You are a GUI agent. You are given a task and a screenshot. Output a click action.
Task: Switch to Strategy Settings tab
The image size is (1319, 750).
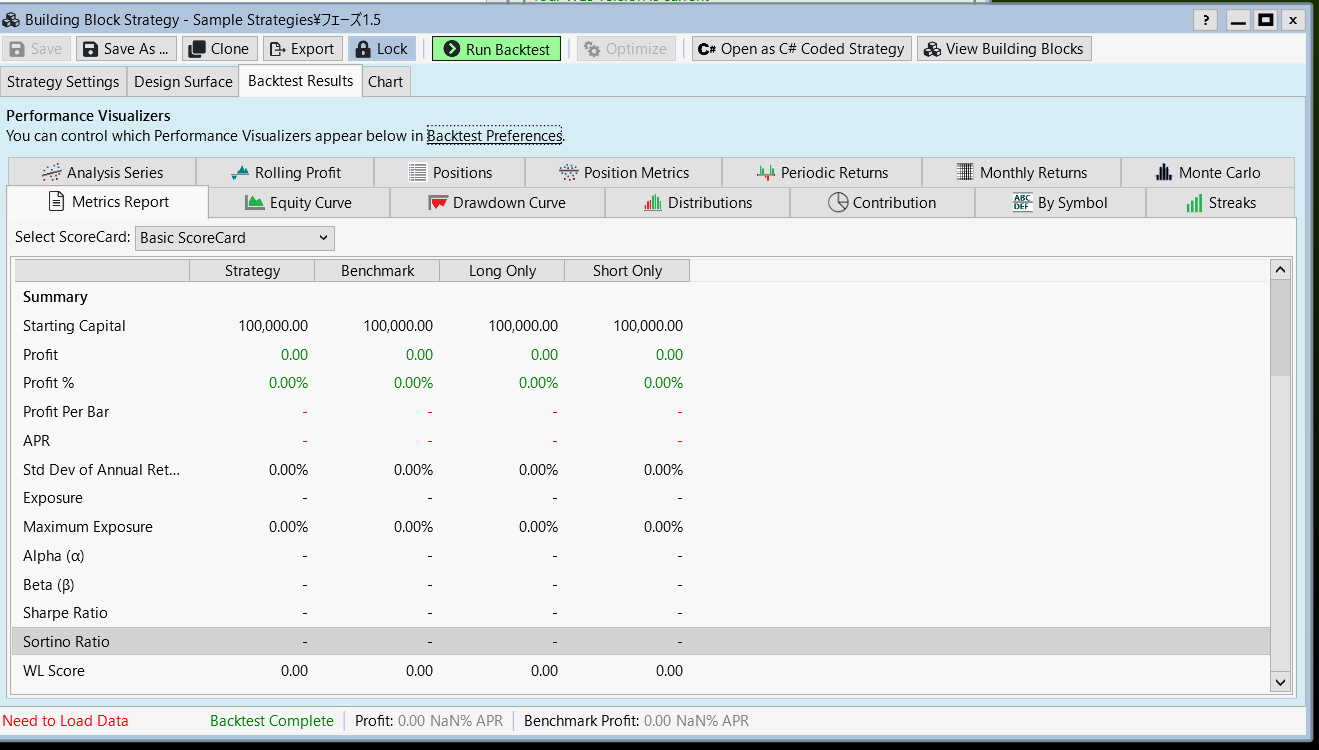click(x=63, y=82)
